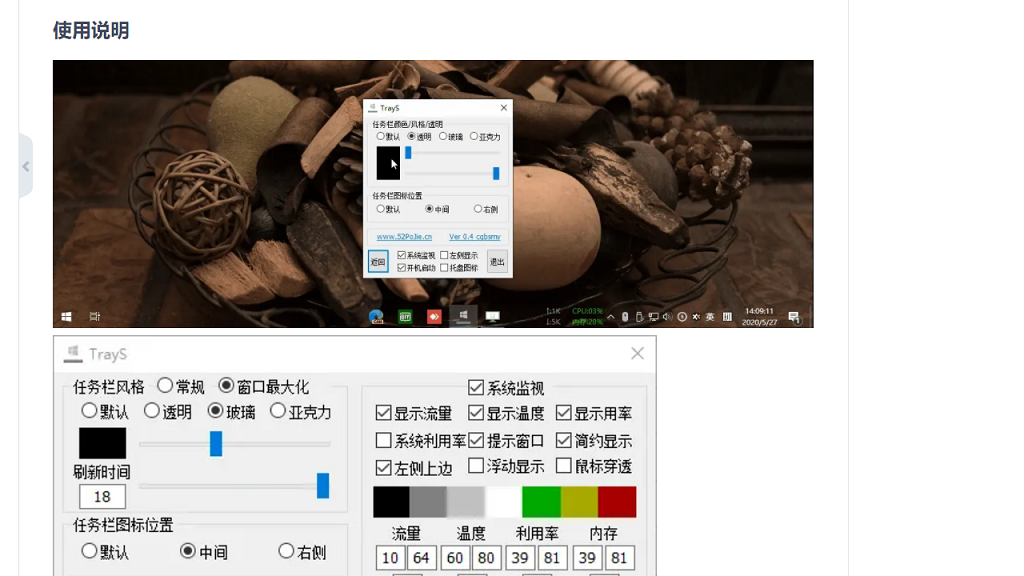
Task: Click the Ver 0.4 cgbsmy version link
Action: (474, 237)
